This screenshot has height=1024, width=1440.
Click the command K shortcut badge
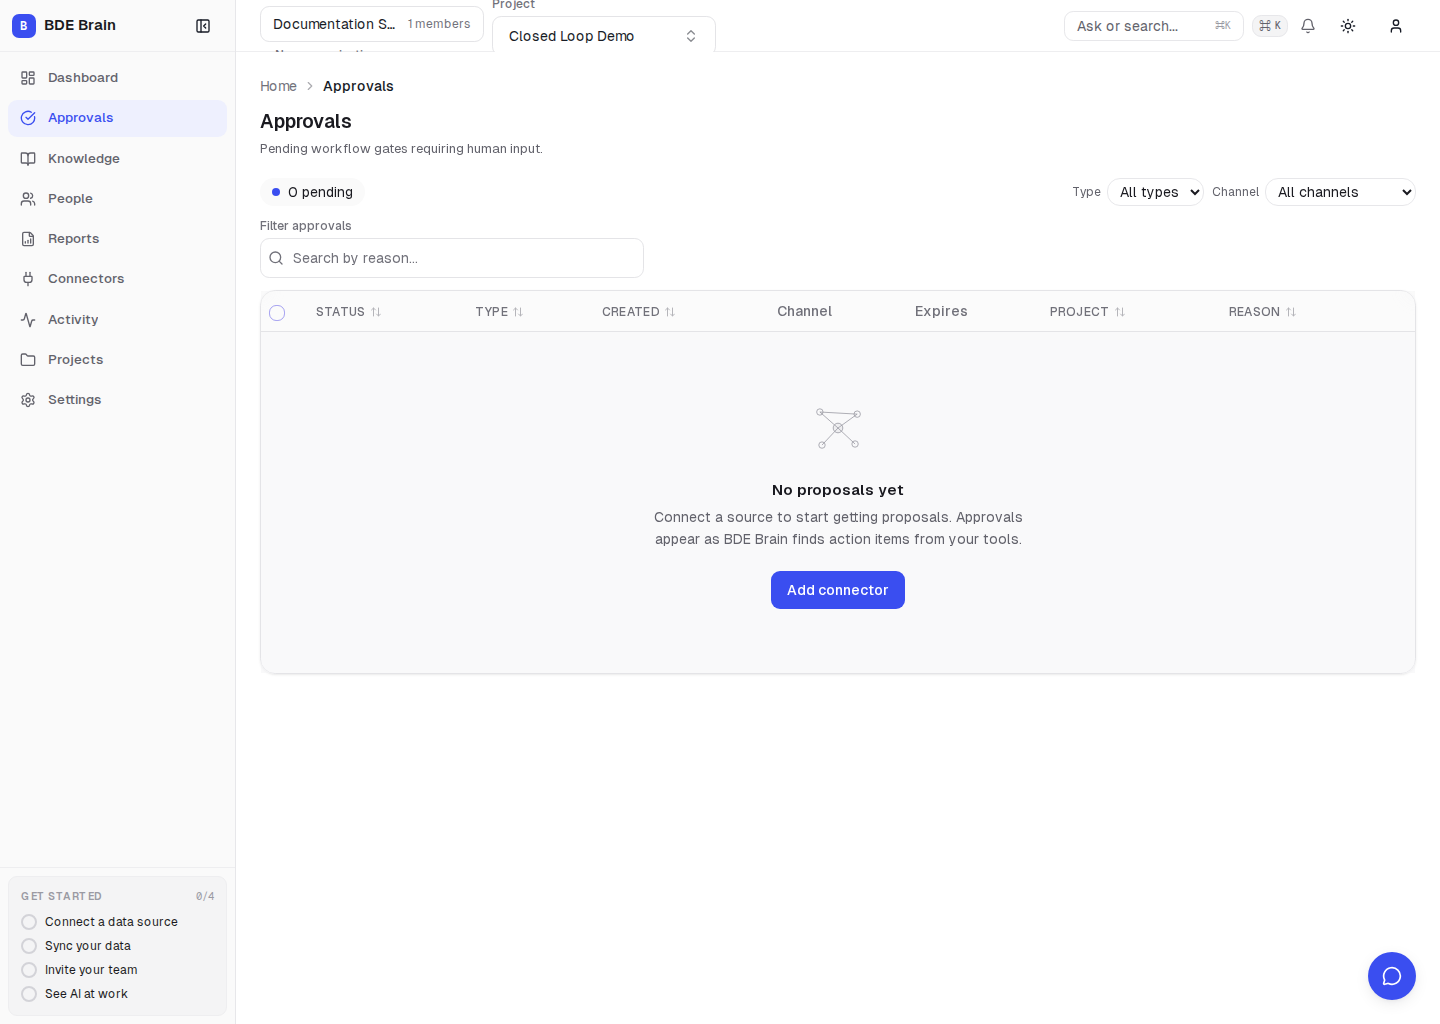coord(1270,26)
